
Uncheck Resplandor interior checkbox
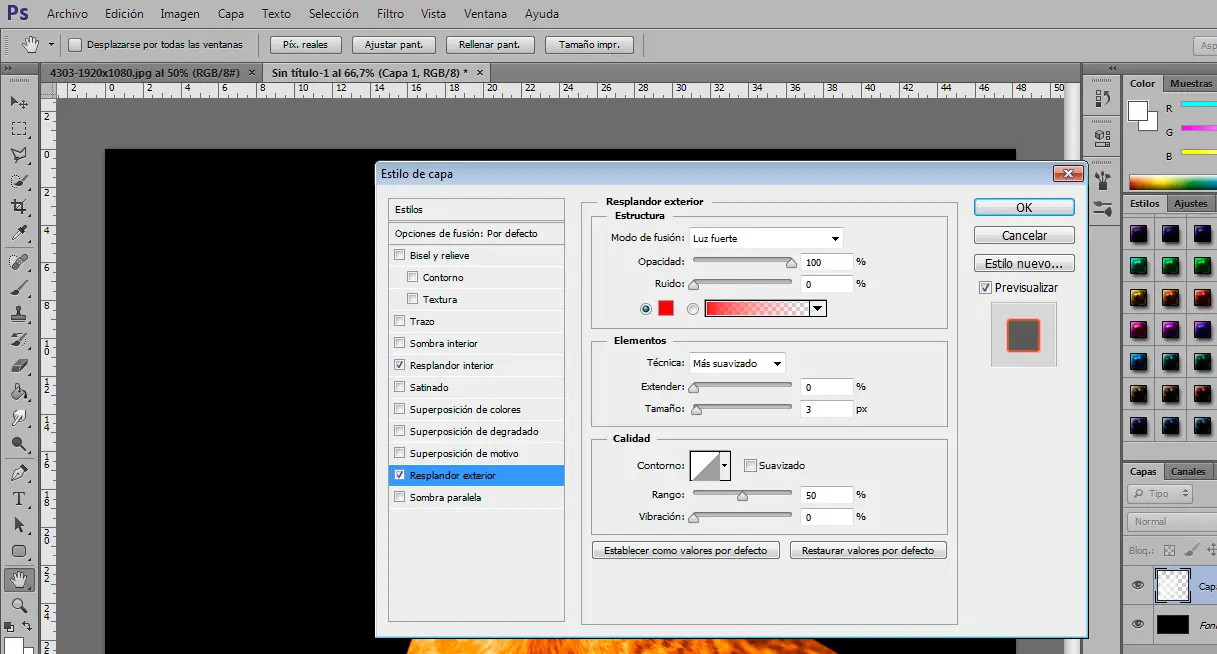[x=400, y=365]
